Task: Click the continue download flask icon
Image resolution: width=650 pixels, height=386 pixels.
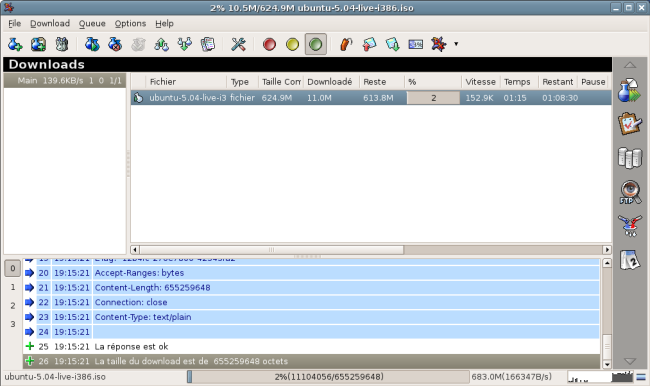Action: [92, 44]
